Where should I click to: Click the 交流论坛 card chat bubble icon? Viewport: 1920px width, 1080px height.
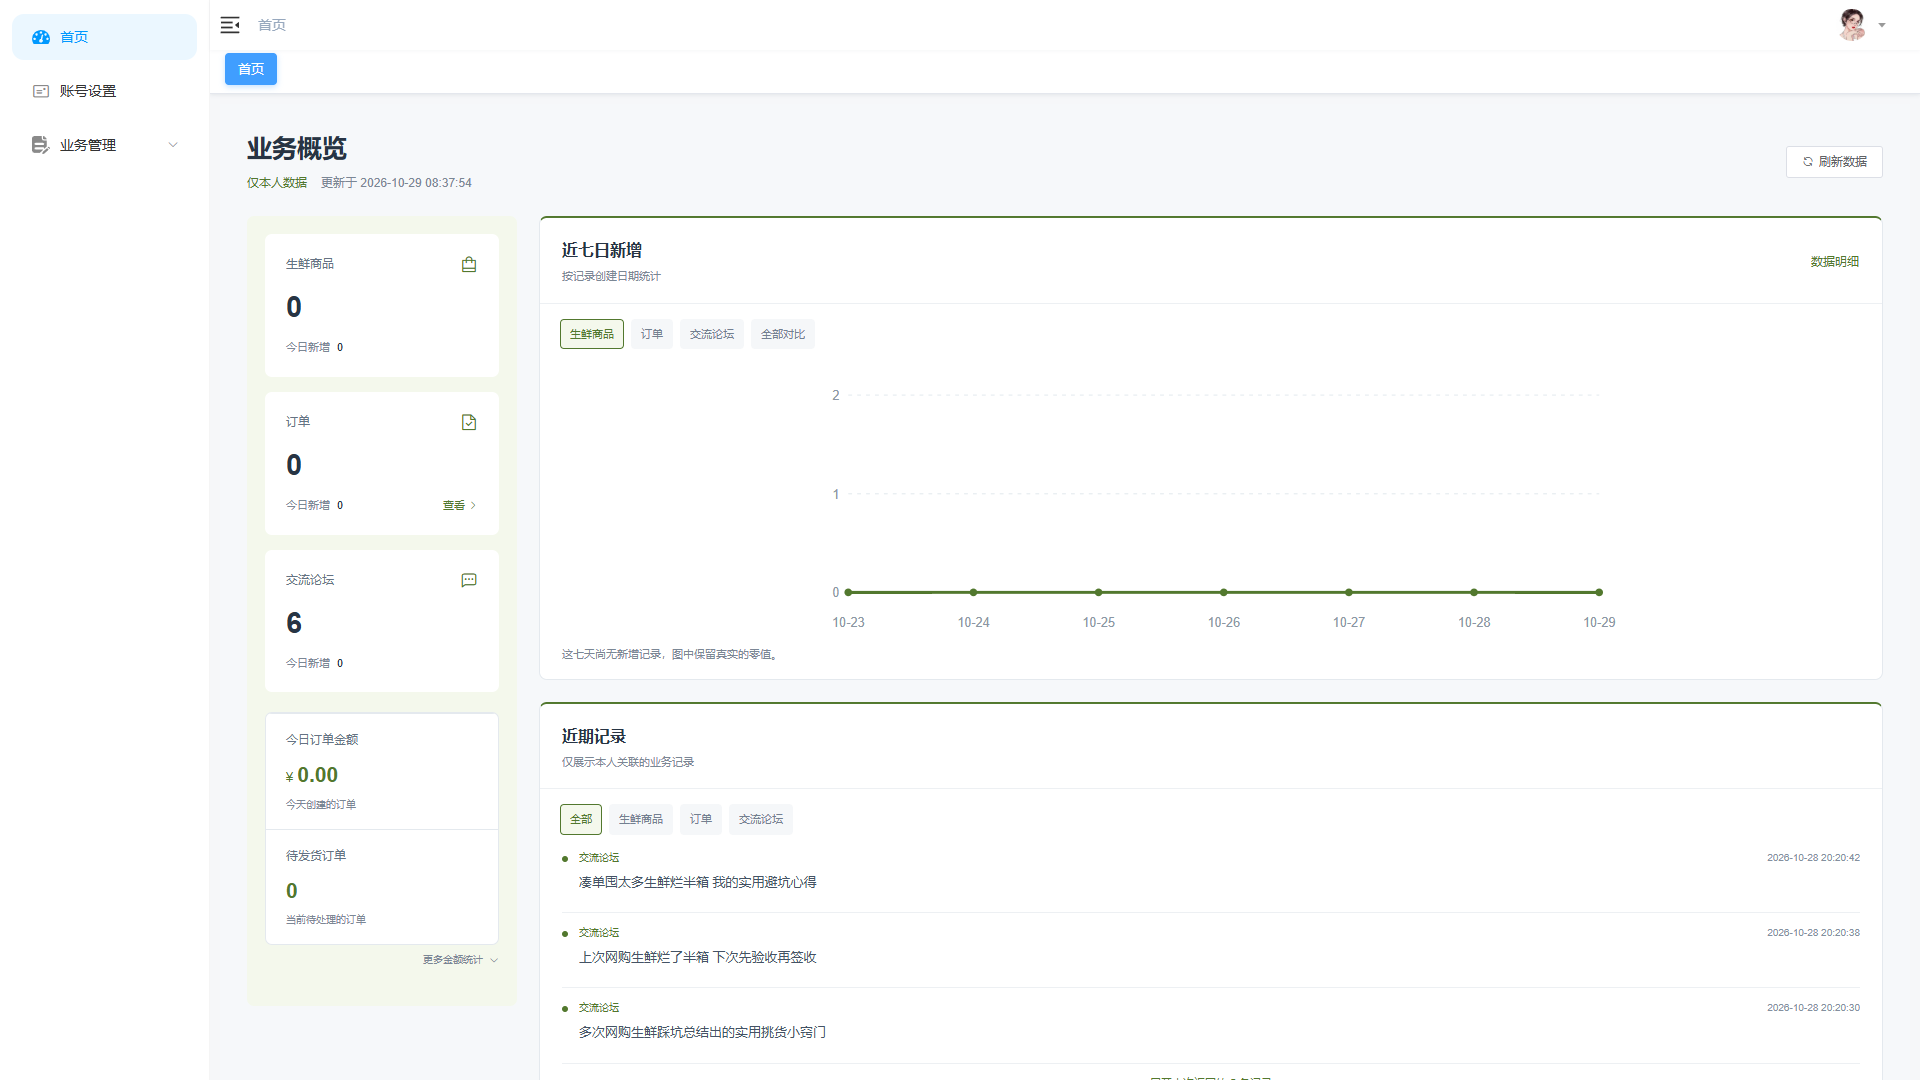(469, 580)
